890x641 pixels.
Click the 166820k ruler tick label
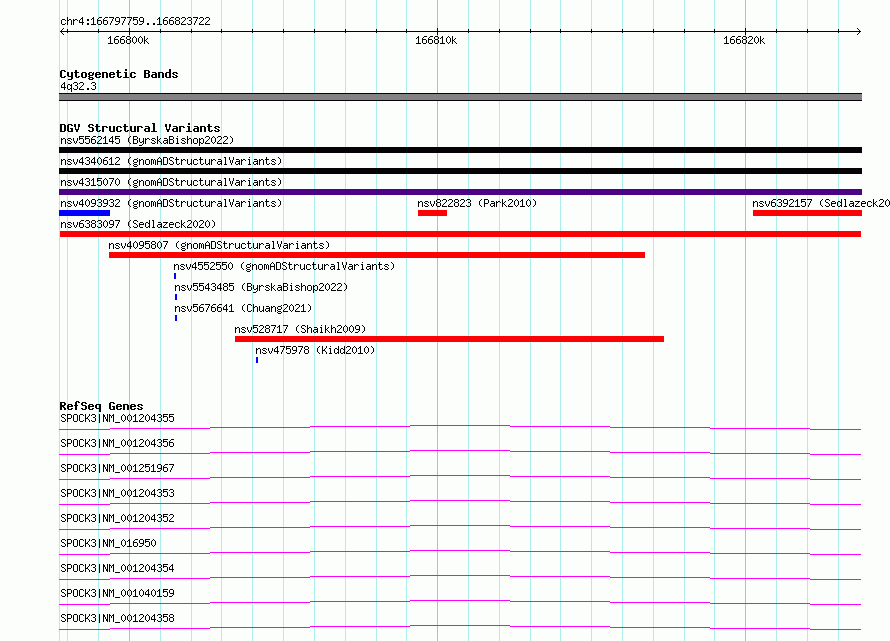tap(744, 40)
